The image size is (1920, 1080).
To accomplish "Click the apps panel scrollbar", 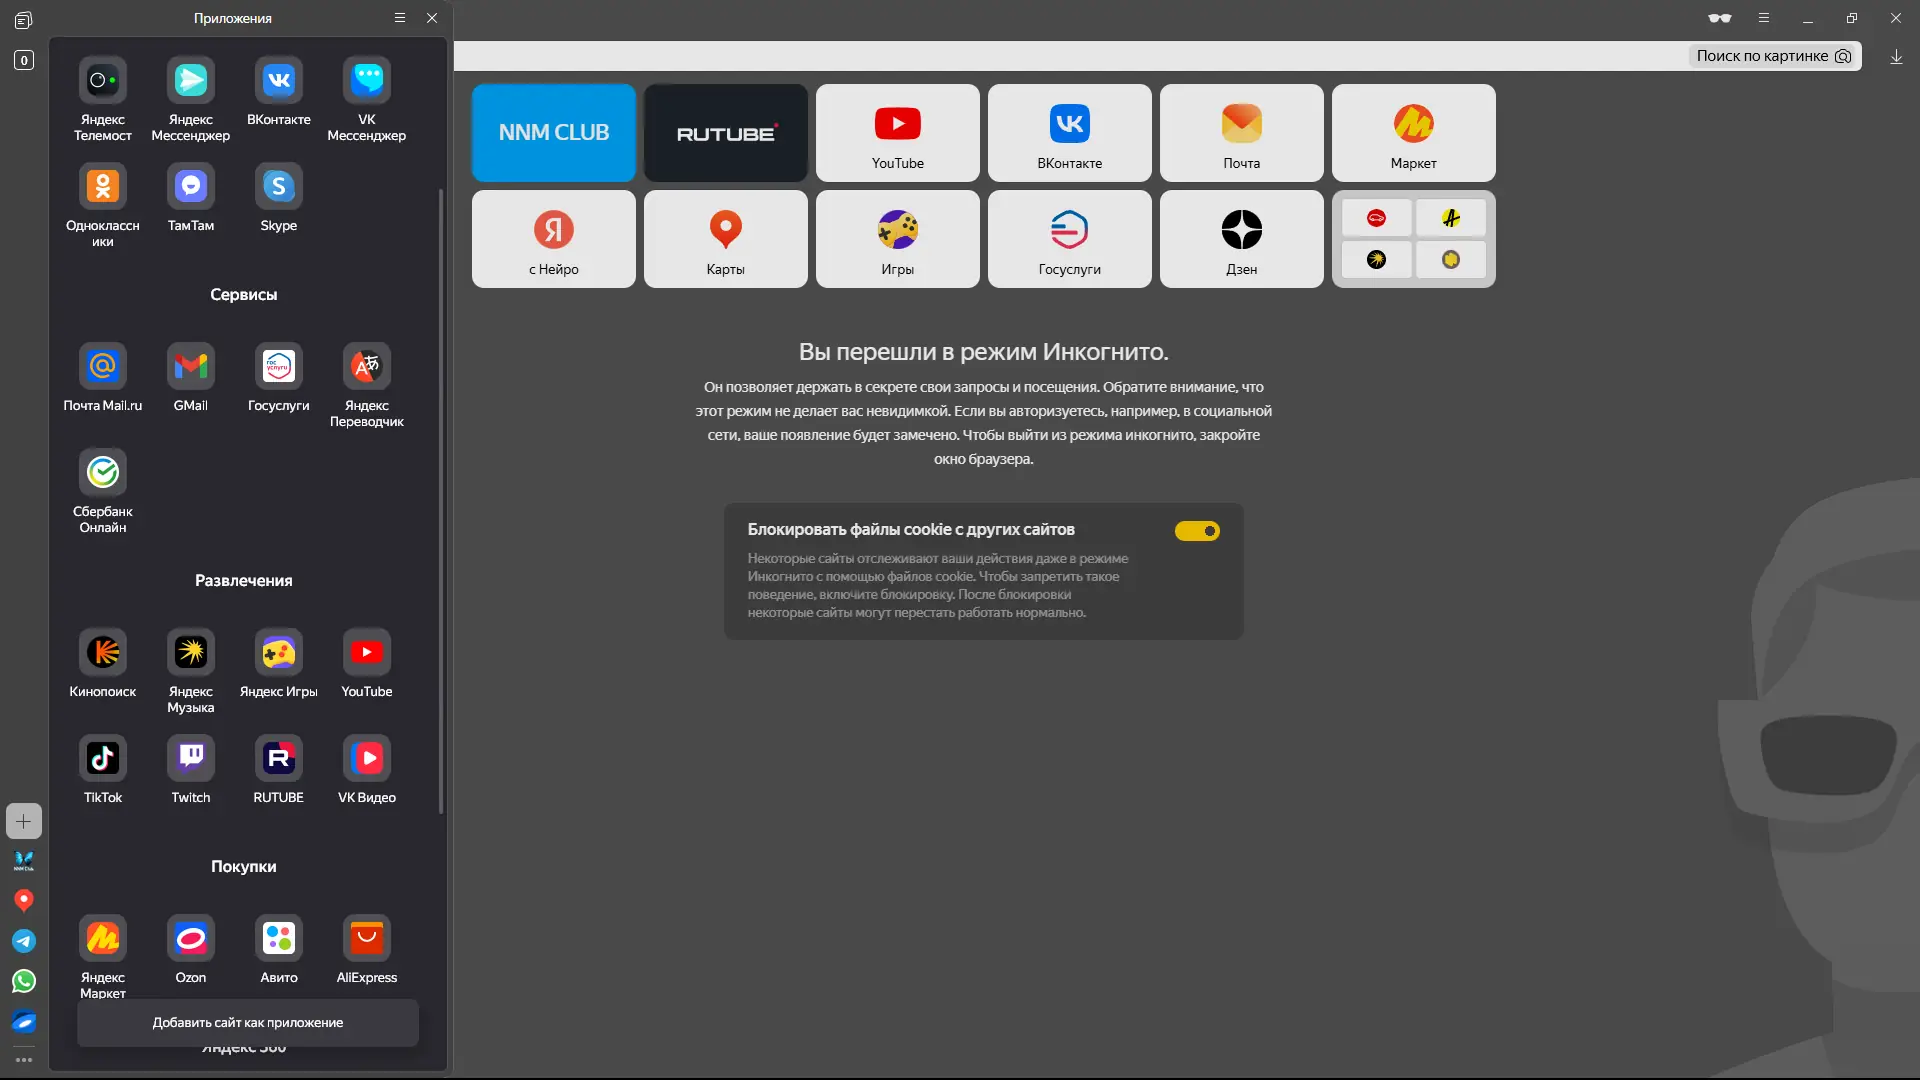I will (441, 500).
